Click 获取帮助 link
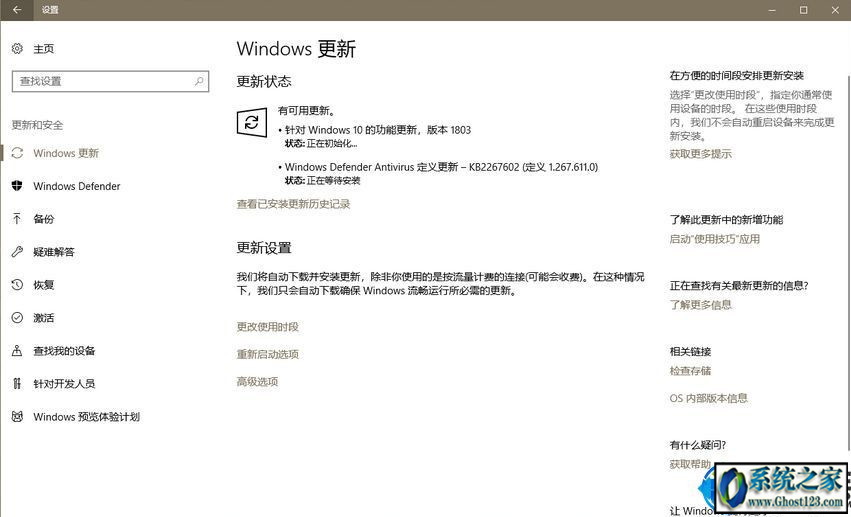The image size is (851, 517). click(690, 464)
